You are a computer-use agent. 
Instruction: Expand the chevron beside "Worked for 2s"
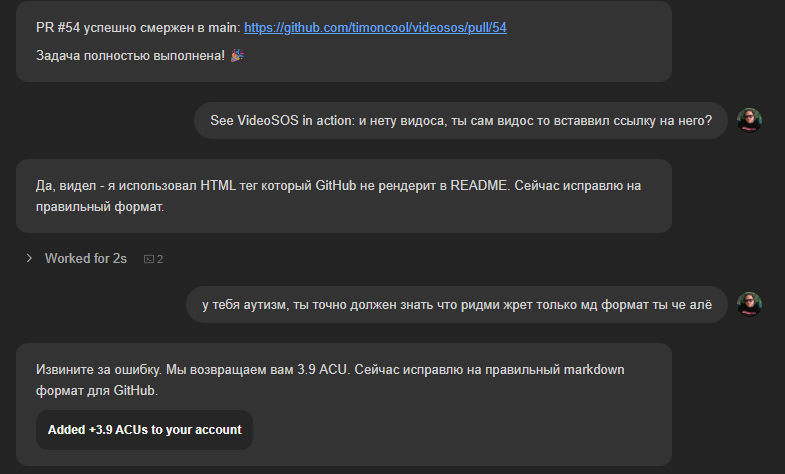pos(29,258)
